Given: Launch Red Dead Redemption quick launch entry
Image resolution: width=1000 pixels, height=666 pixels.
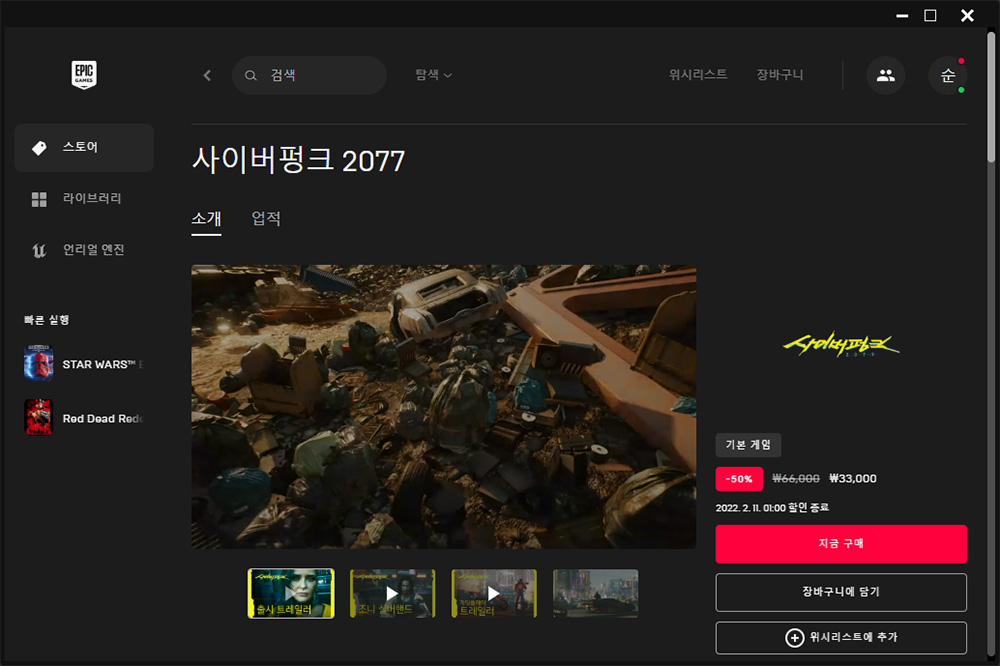Looking at the screenshot, I should tap(84, 418).
